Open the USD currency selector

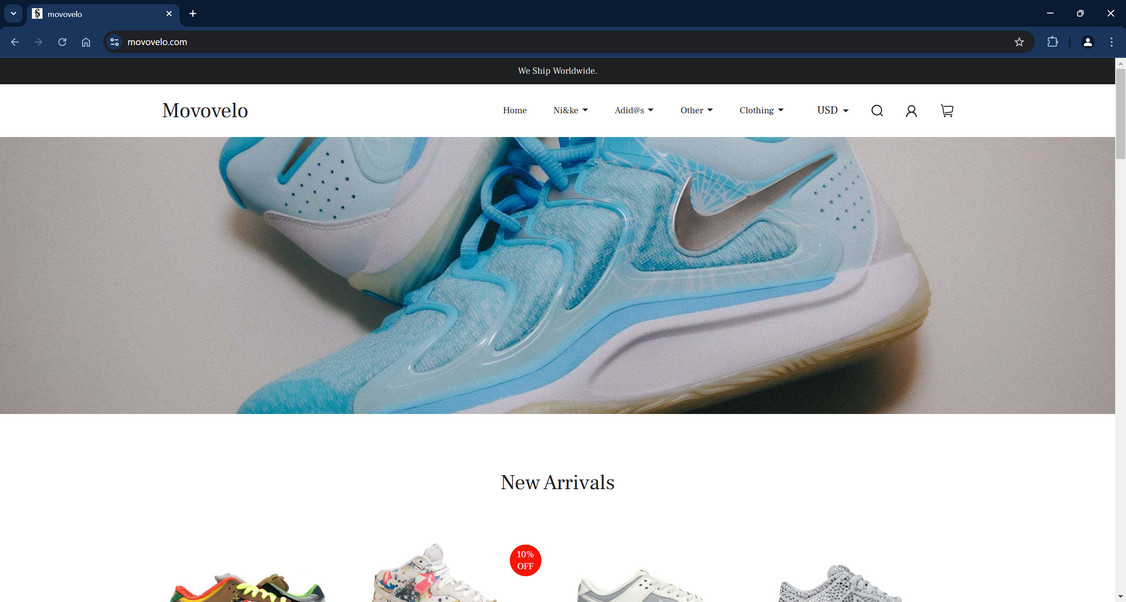[832, 111]
